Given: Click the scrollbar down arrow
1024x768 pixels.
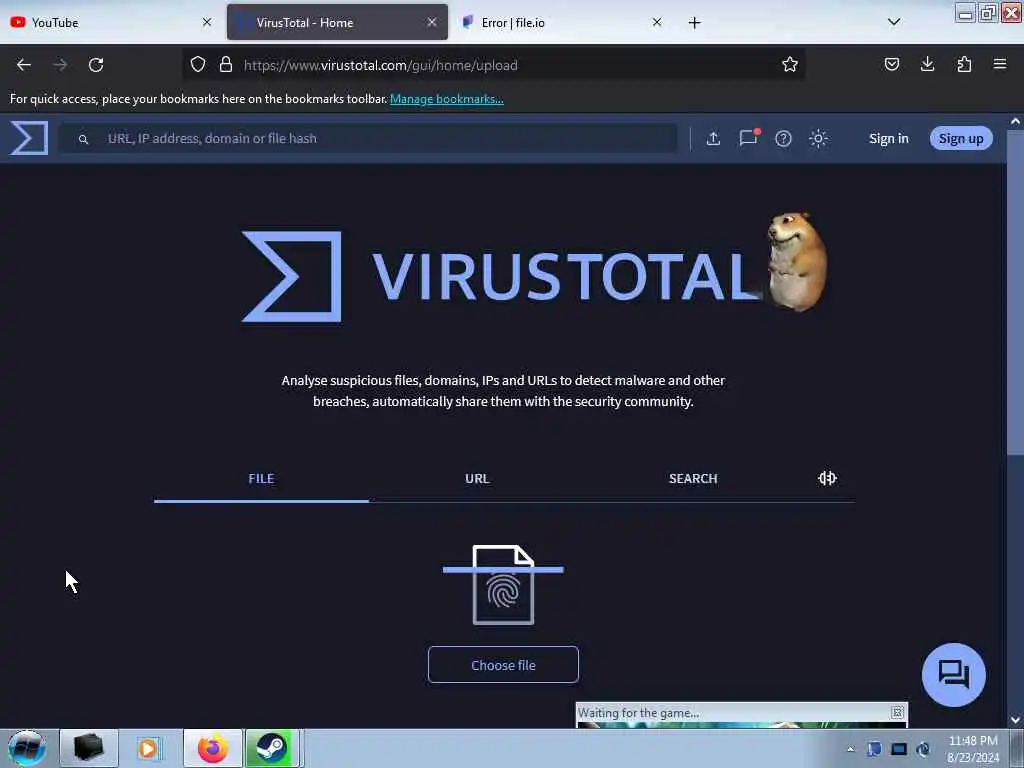Looking at the screenshot, I should pyautogui.click(x=1015, y=720).
